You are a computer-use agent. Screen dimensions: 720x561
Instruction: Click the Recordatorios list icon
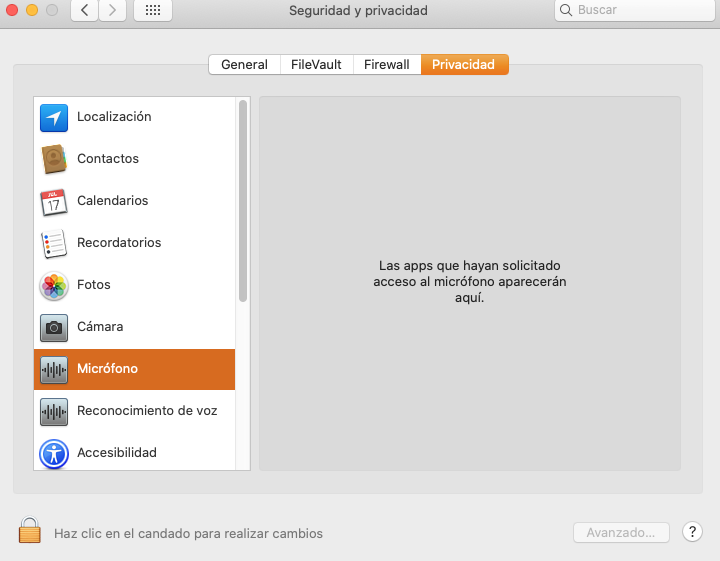[x=54, y=243]
